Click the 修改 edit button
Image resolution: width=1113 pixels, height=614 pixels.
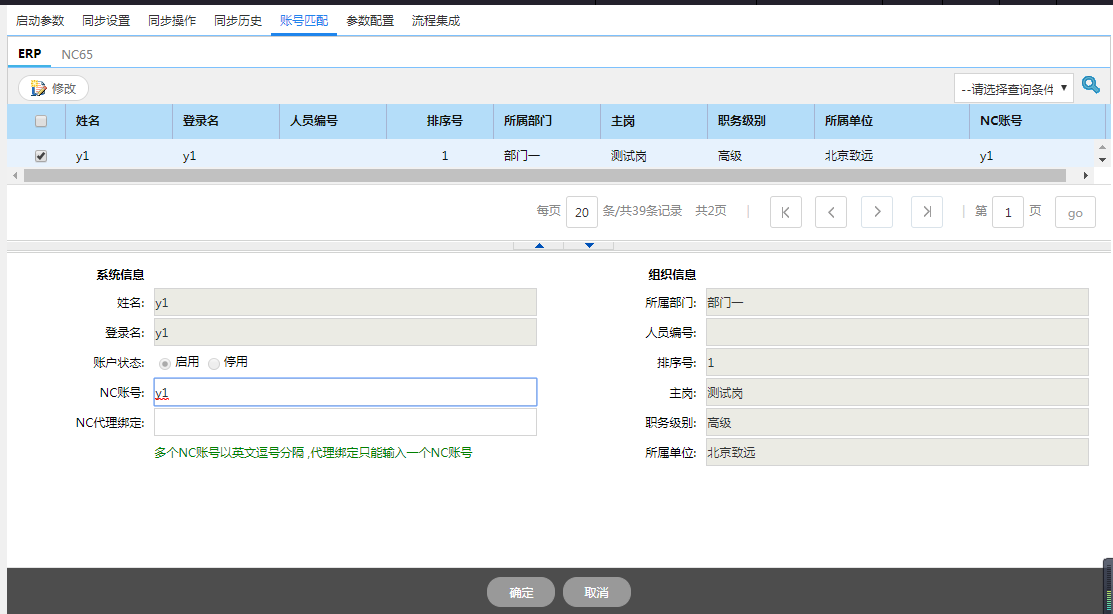click(54, 88)
